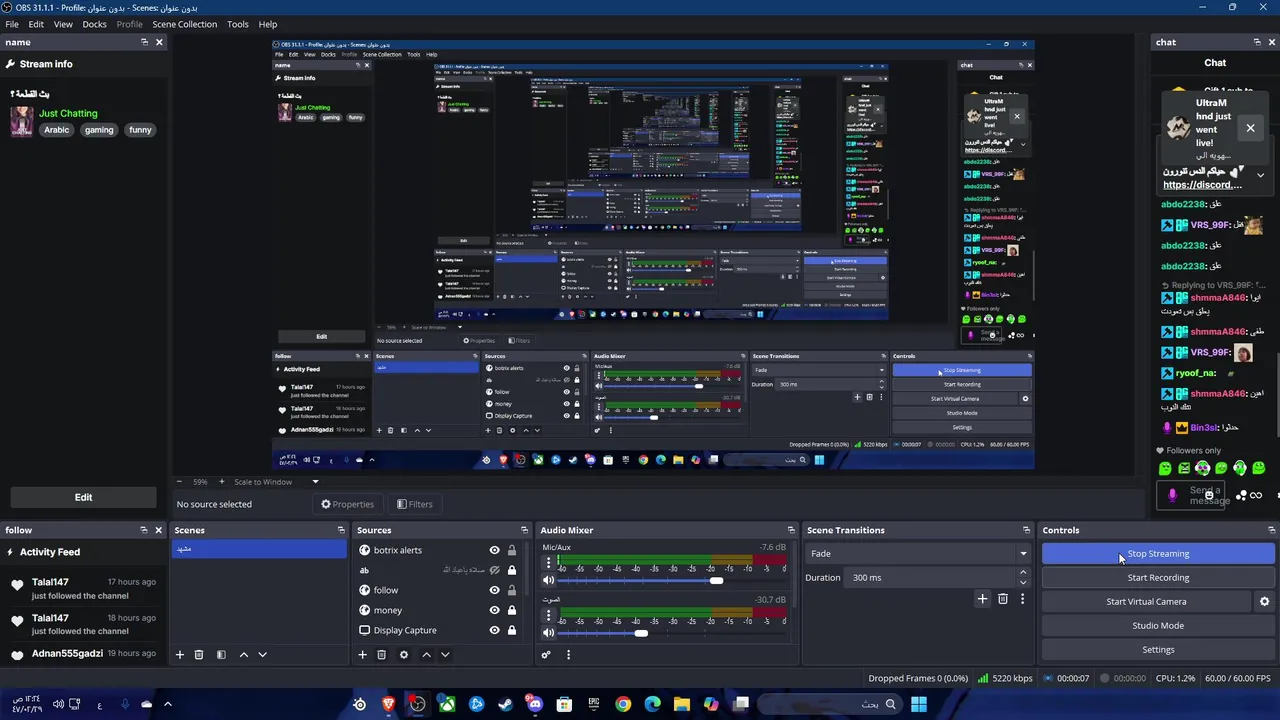This screenshot has height=720, width=1280.
Task: Open the File menu
Action: 12,24
